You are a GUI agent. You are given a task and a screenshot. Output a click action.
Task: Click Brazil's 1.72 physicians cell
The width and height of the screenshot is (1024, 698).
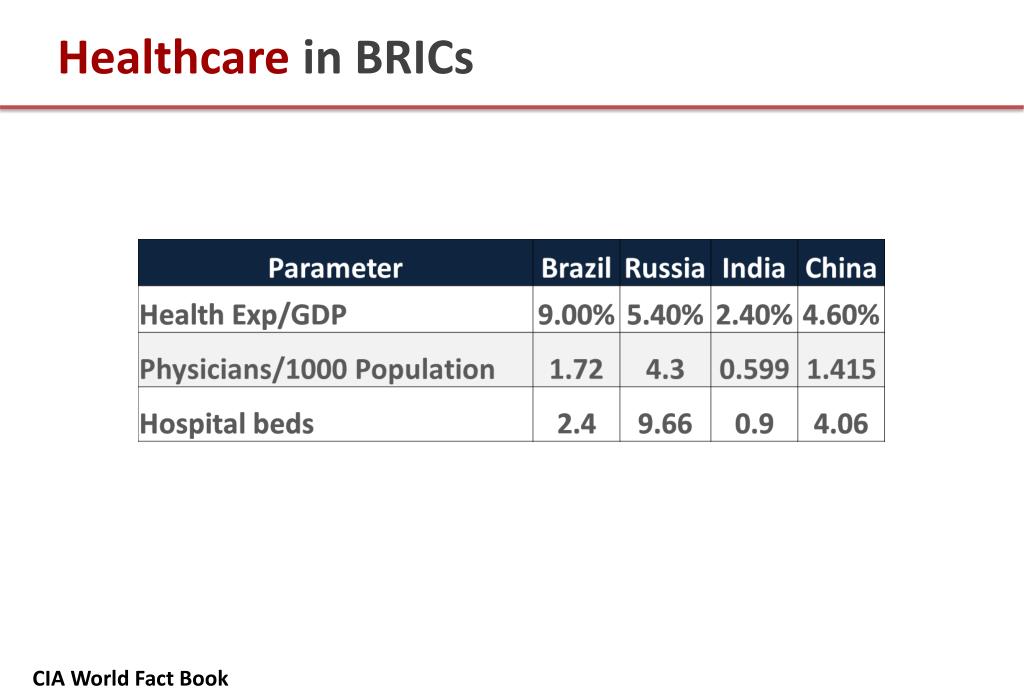pyautogui.click(x=576, y=360)
